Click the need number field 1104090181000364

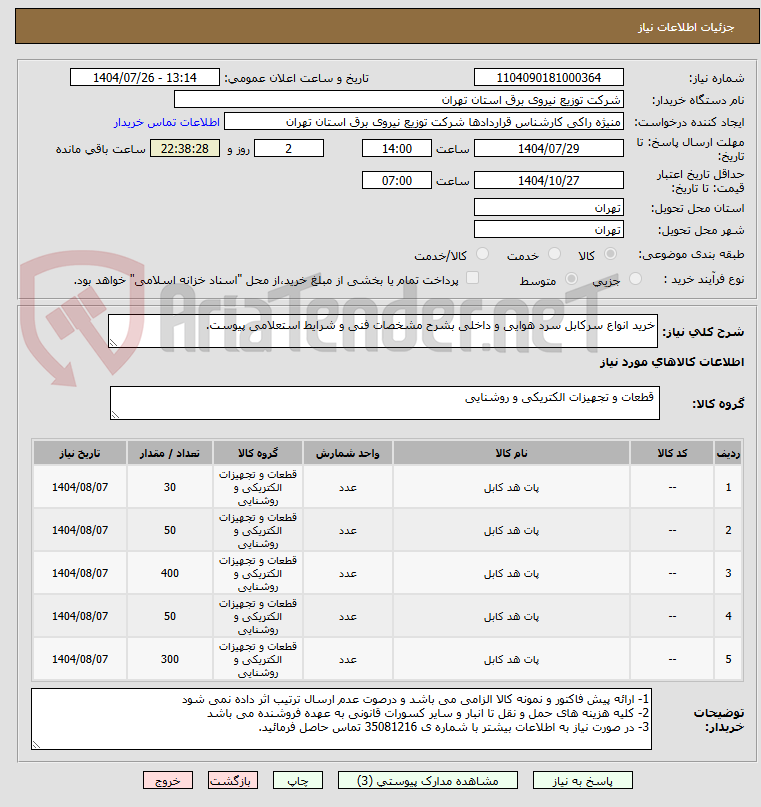[548, 78]
